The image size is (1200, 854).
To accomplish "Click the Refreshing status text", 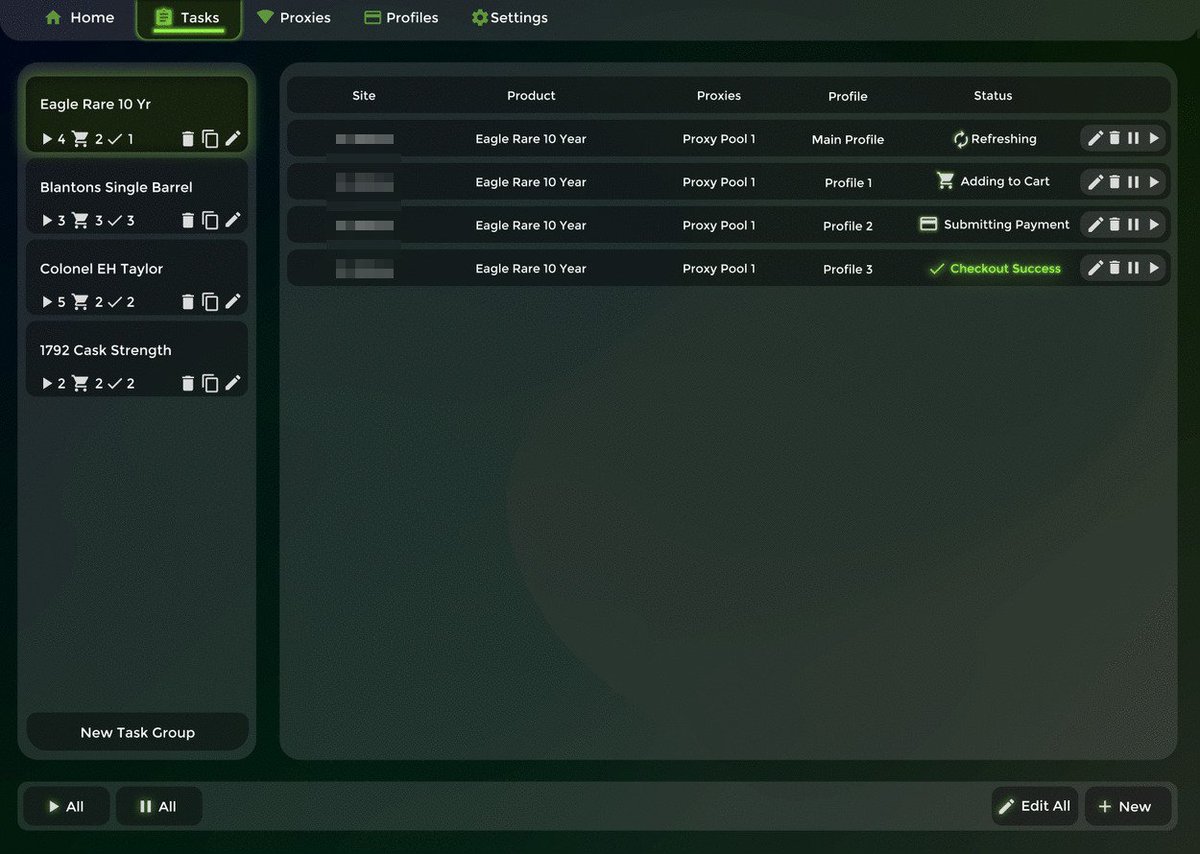I will click(x=1003, y=139).
